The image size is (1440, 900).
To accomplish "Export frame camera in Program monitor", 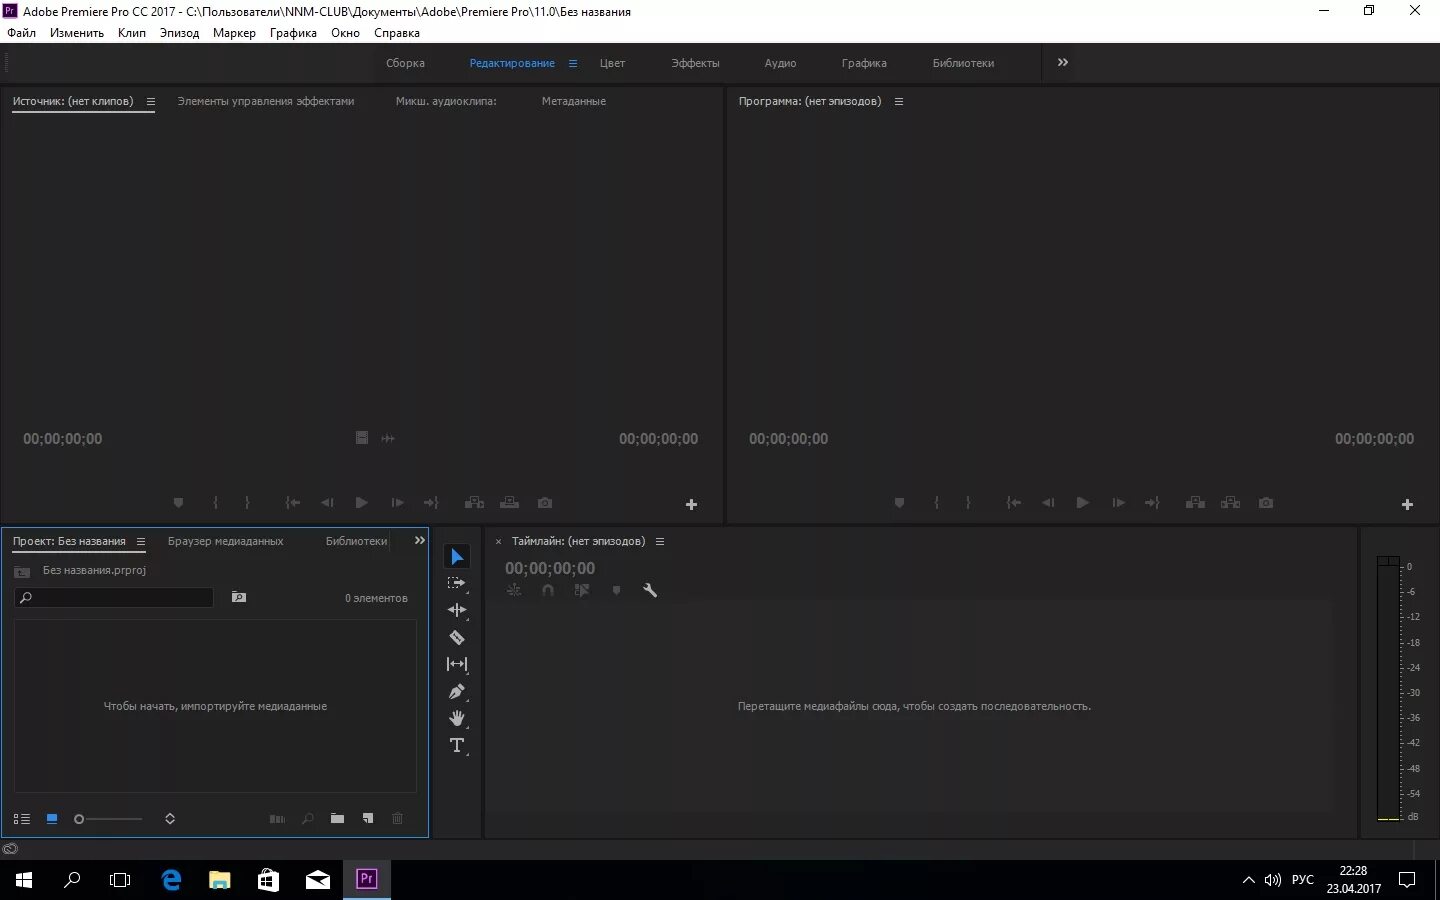I will pos(1266,503).
